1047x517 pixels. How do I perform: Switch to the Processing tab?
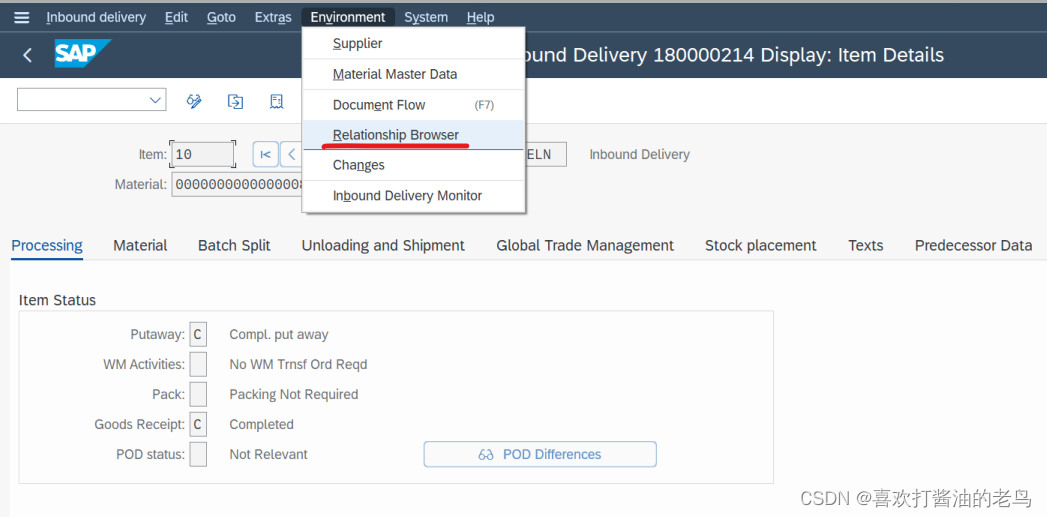(47, 245)
